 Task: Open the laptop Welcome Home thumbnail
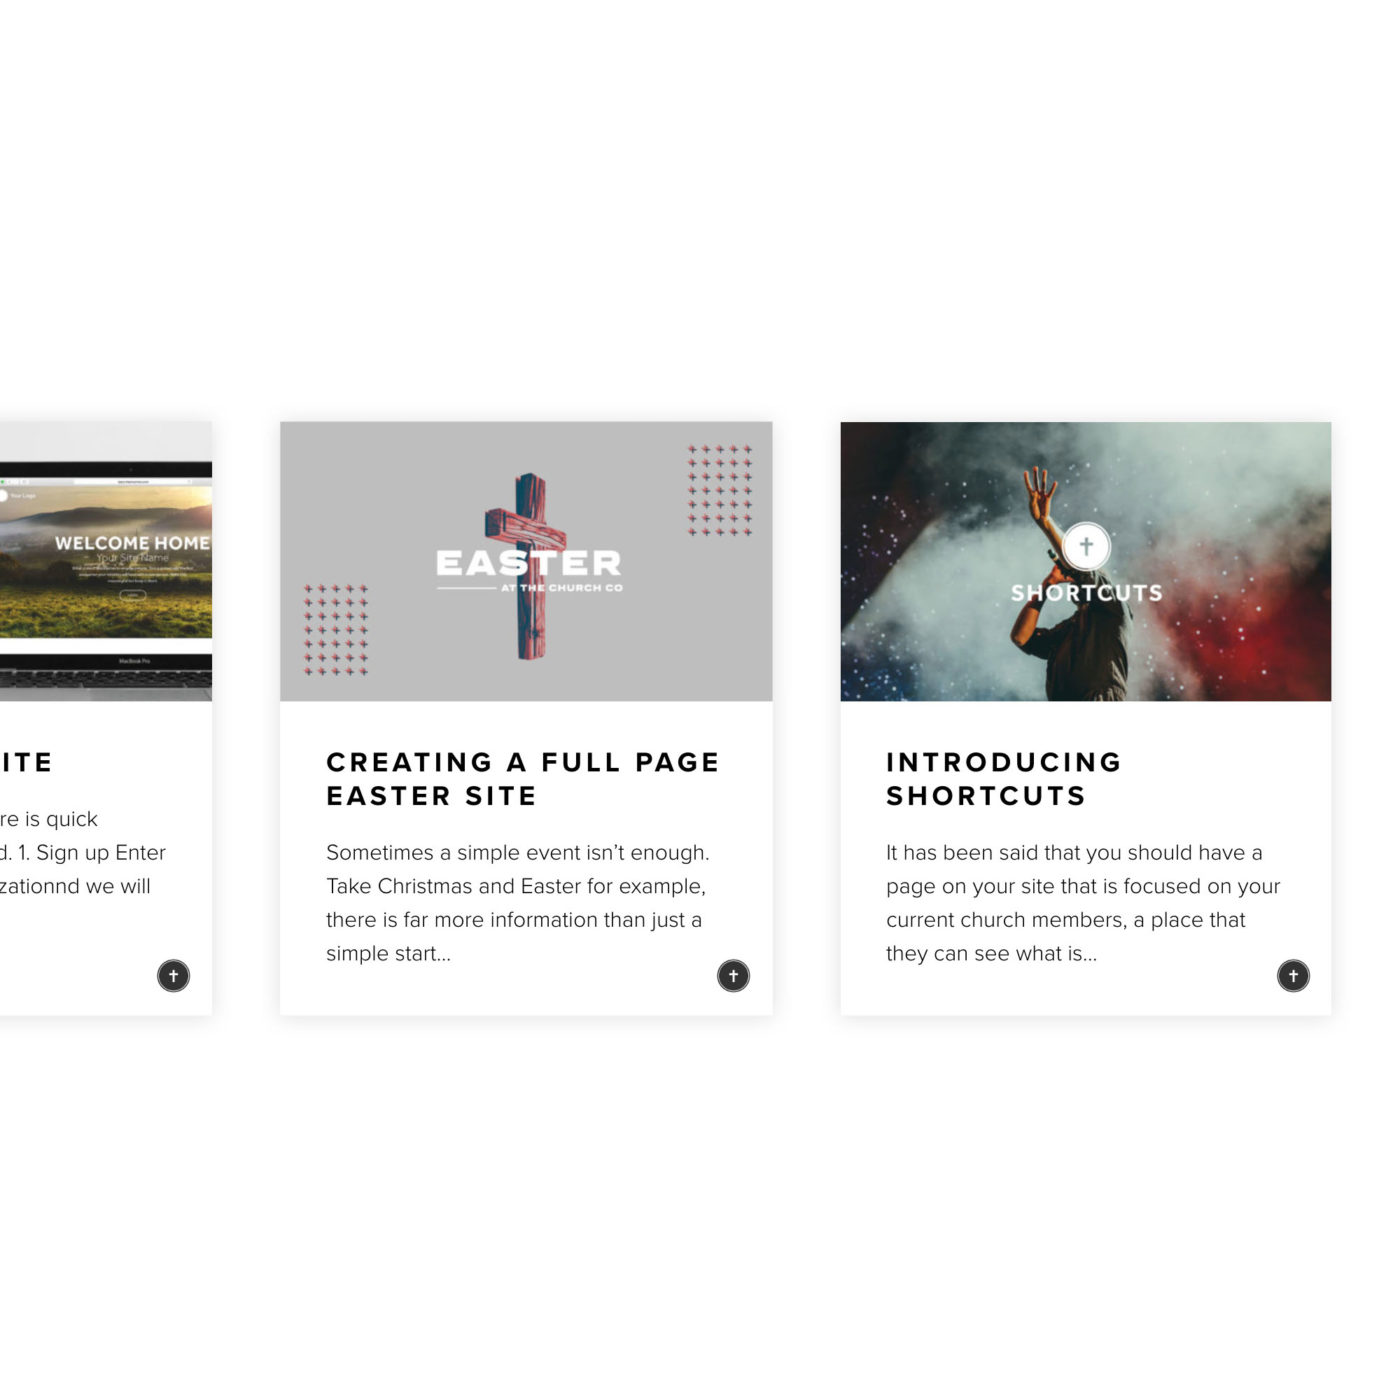coord(106,561)
